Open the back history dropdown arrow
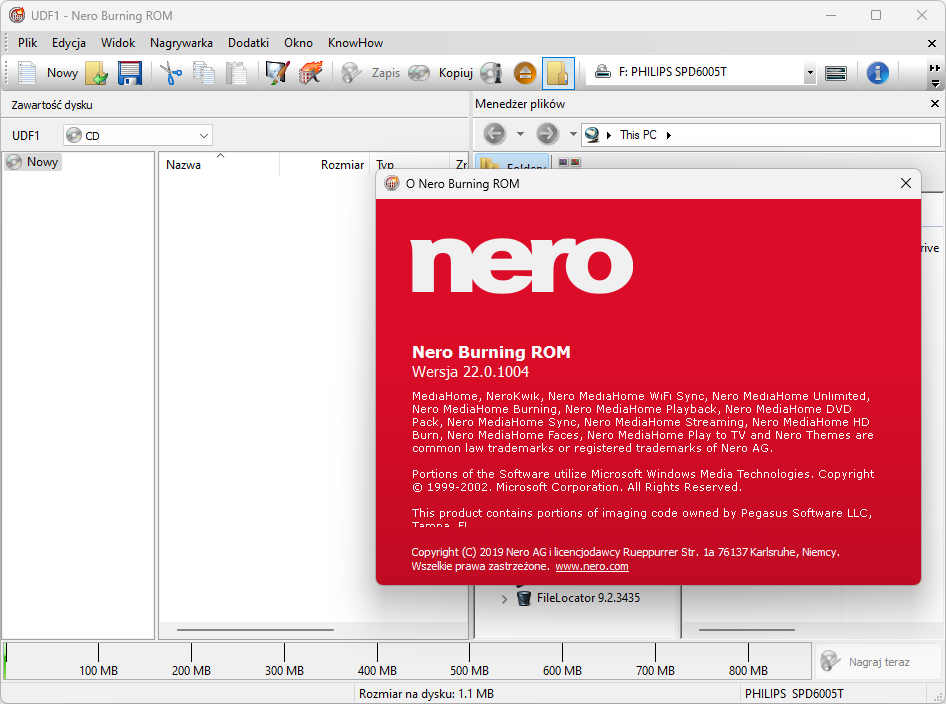Viewport: 946px width, 704px height. (520, 134)
